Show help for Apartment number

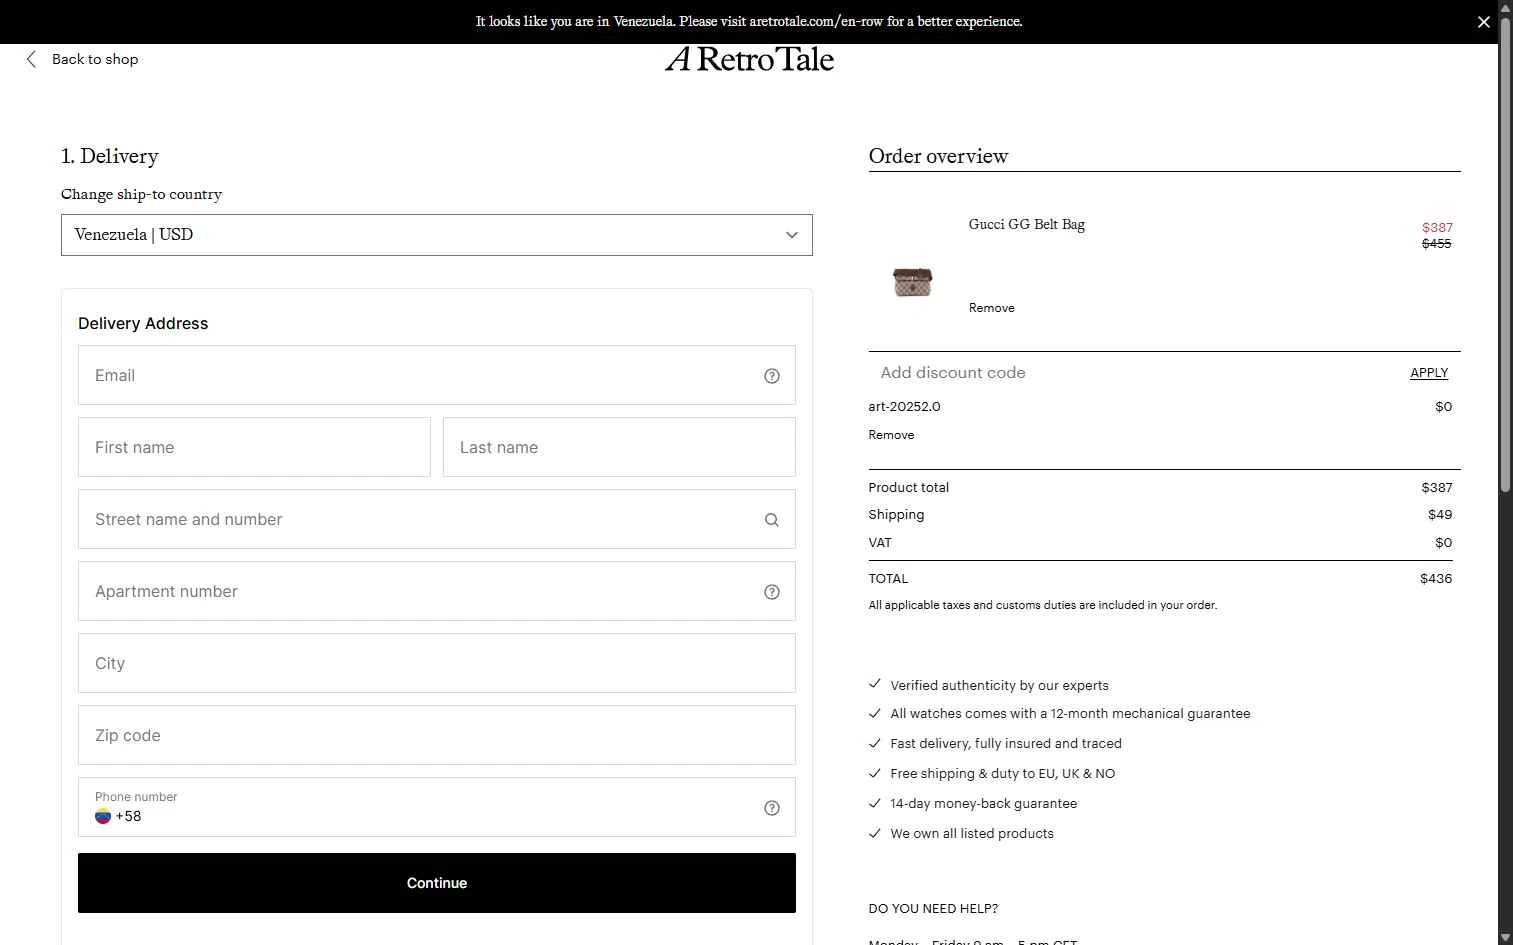[772, 592]
